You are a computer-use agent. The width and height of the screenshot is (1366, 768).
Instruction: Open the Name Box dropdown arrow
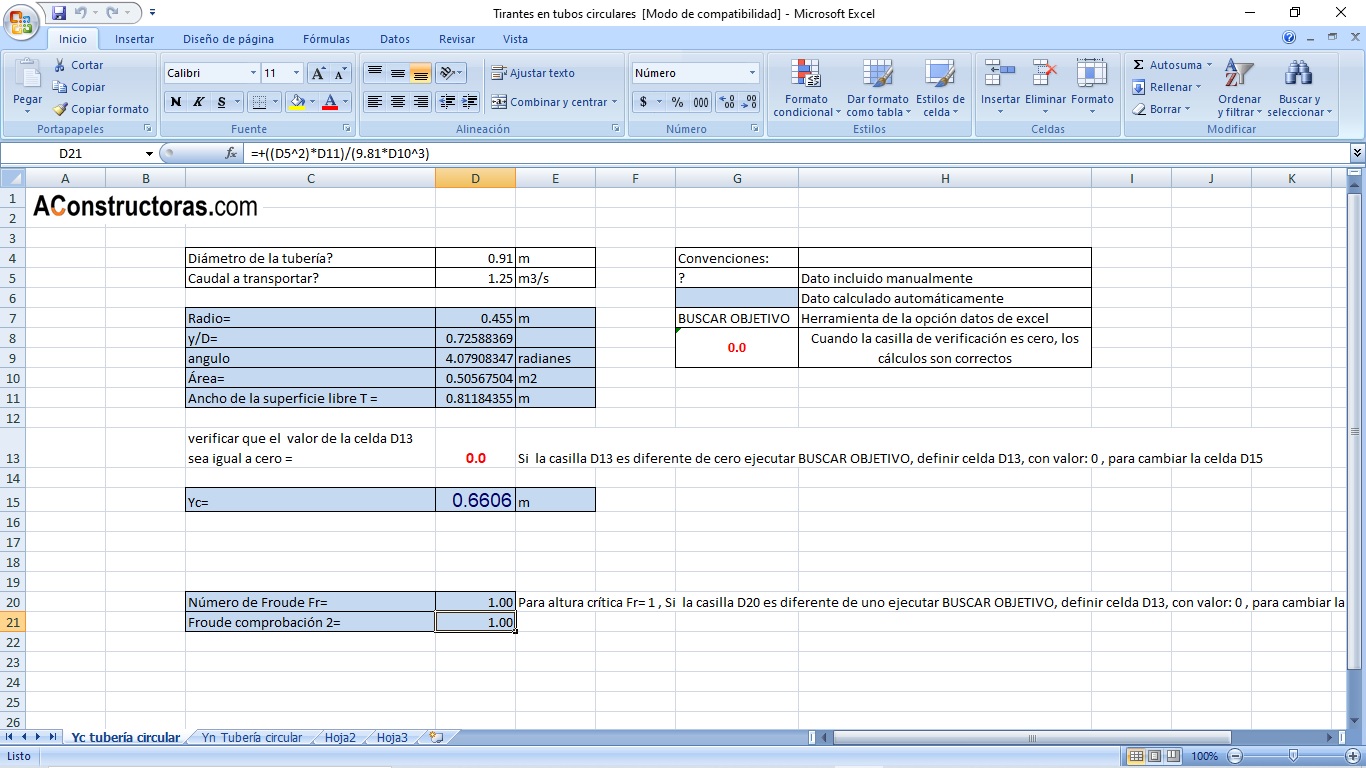150,154
